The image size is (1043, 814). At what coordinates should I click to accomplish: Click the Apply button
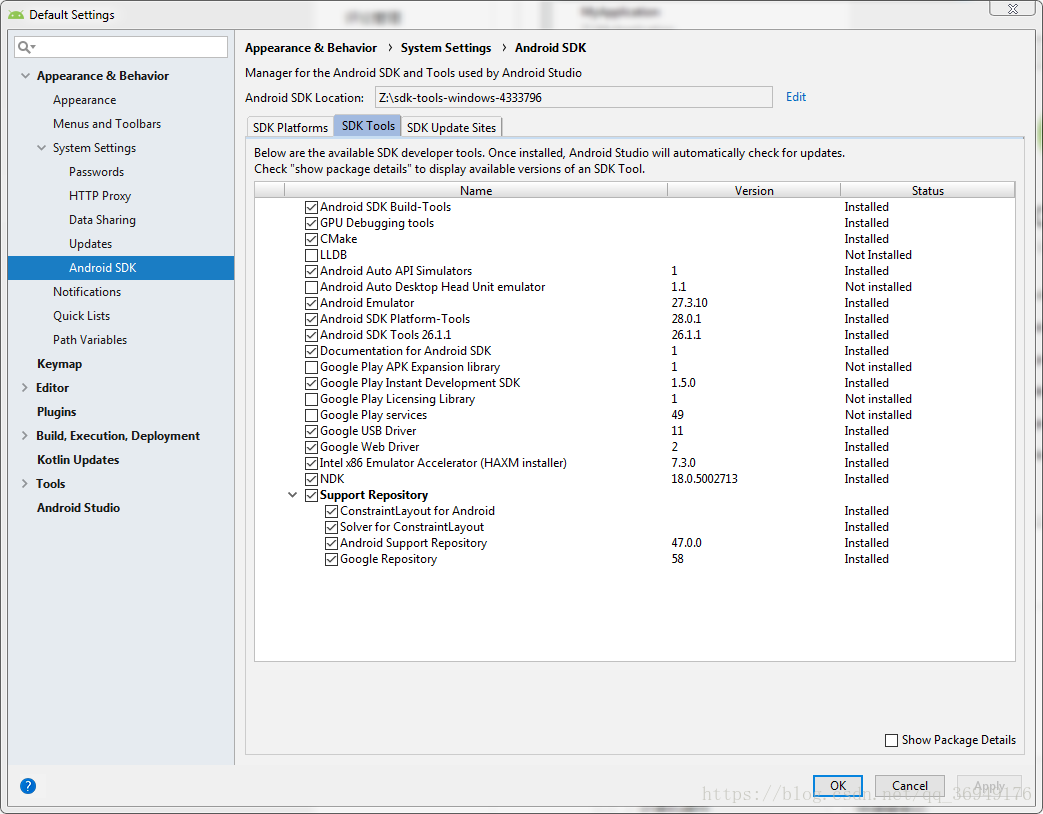pos(988,785)
